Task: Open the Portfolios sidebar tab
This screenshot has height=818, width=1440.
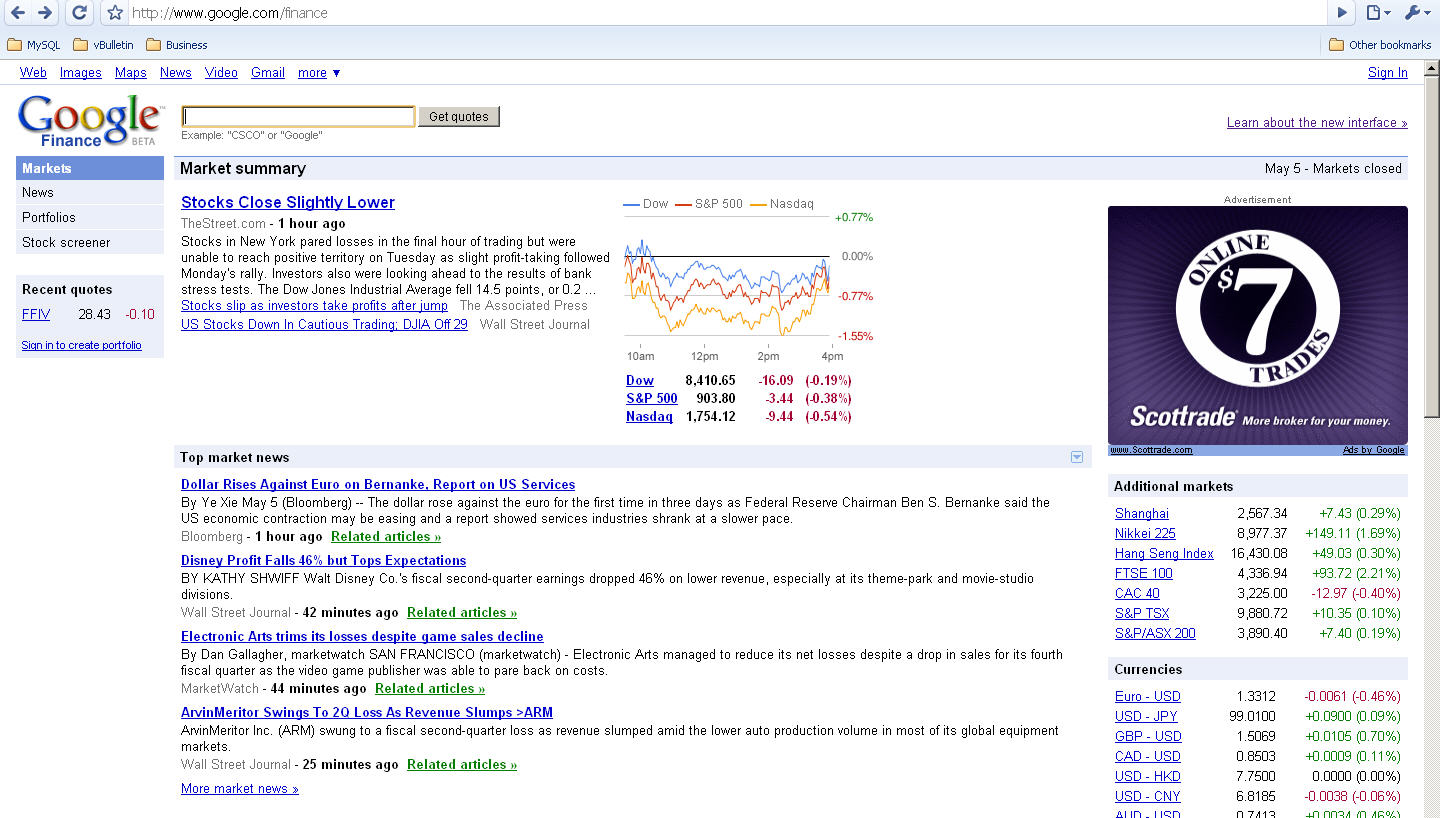Action: click(x=90, y=218)
